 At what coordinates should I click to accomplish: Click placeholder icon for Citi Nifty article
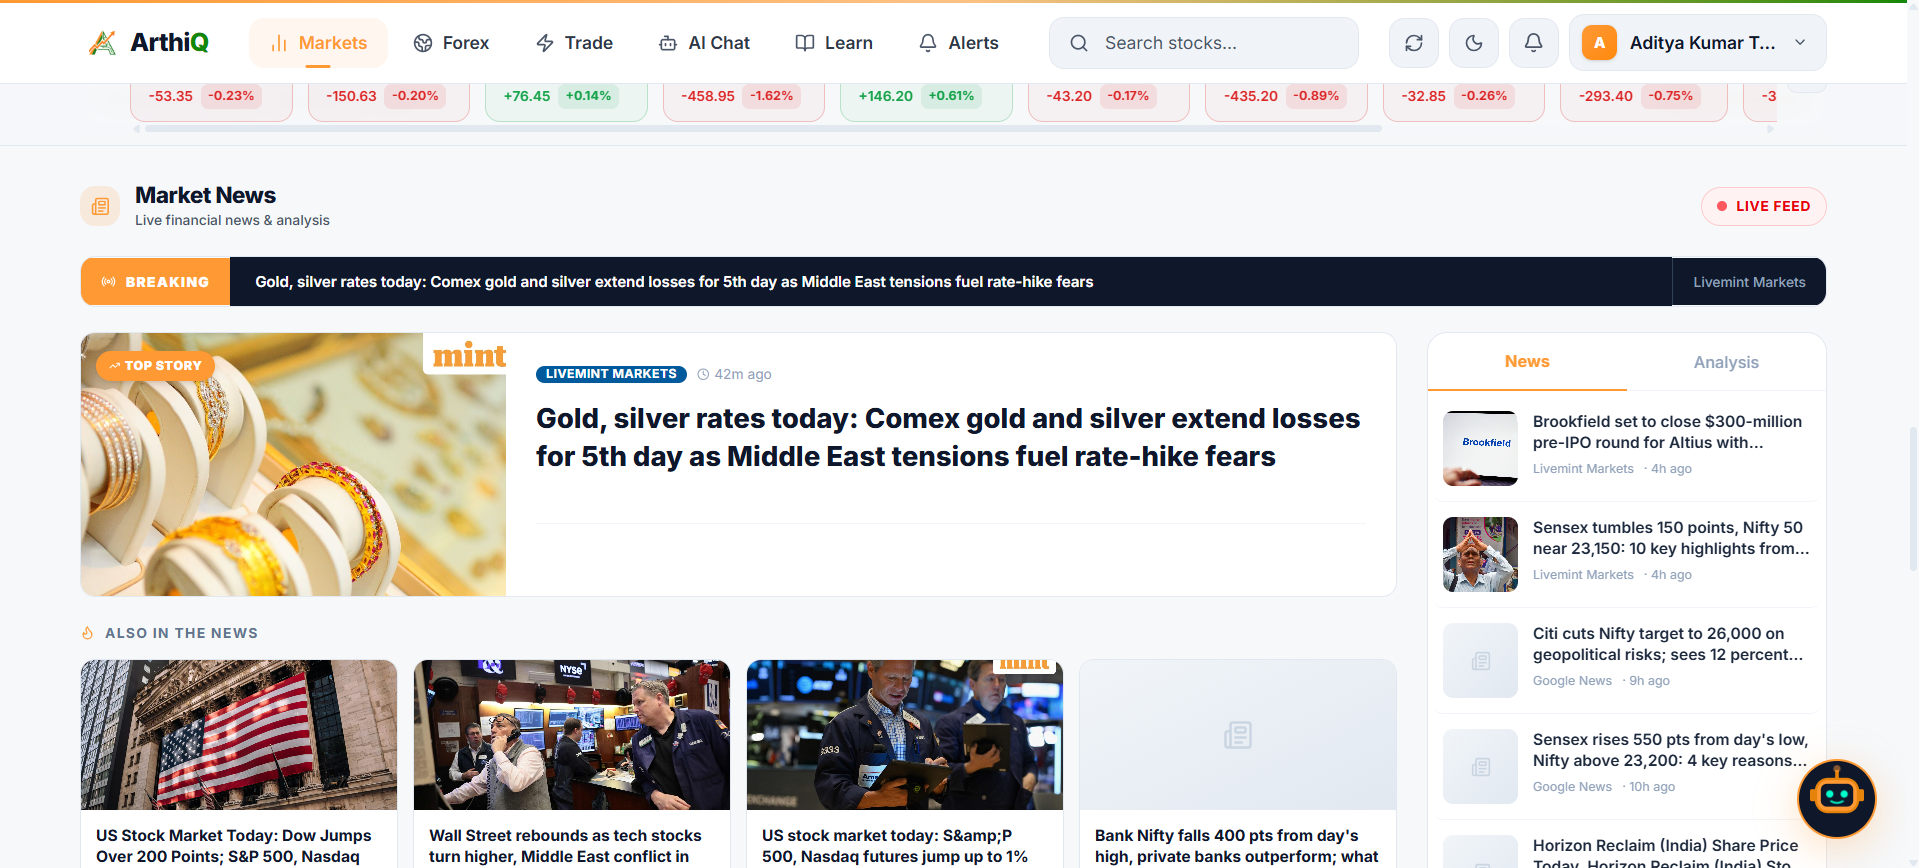pos(1480,660)
